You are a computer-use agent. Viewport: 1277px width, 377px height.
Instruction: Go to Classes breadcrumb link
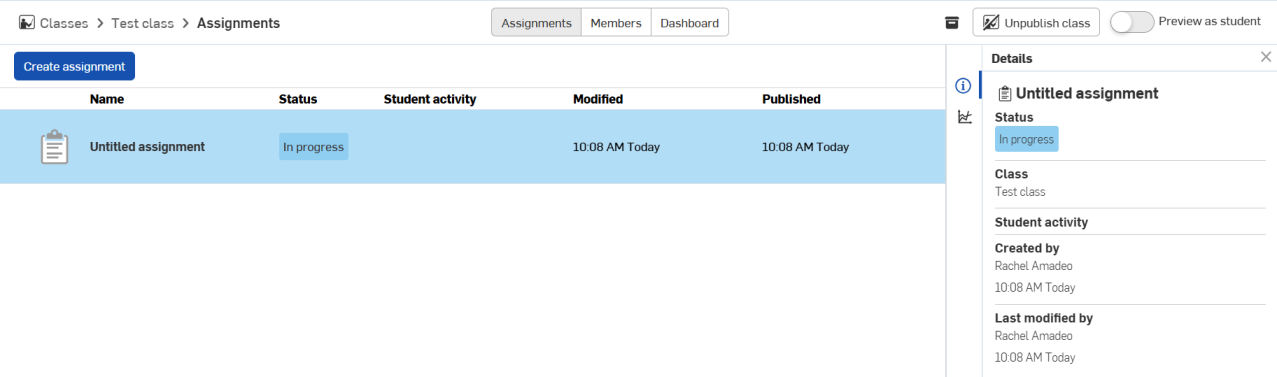[64, 23]
